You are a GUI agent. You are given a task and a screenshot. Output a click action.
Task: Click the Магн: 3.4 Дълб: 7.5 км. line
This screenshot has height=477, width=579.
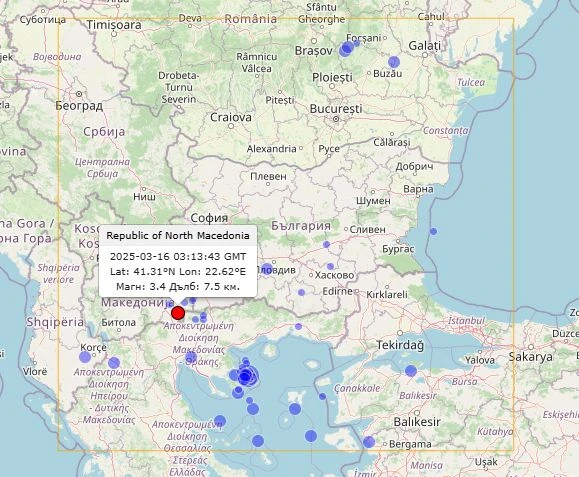tap(178, 286)
